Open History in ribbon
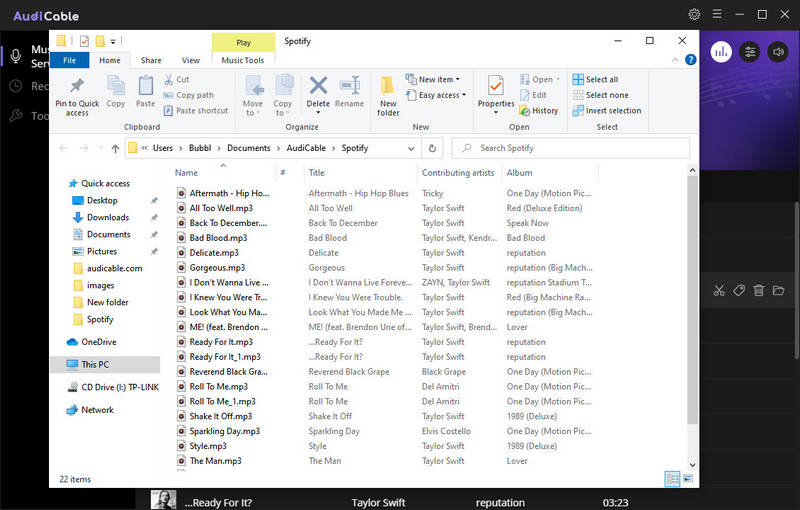Screen dimensions: 800x510 click(x=539, y=111)
